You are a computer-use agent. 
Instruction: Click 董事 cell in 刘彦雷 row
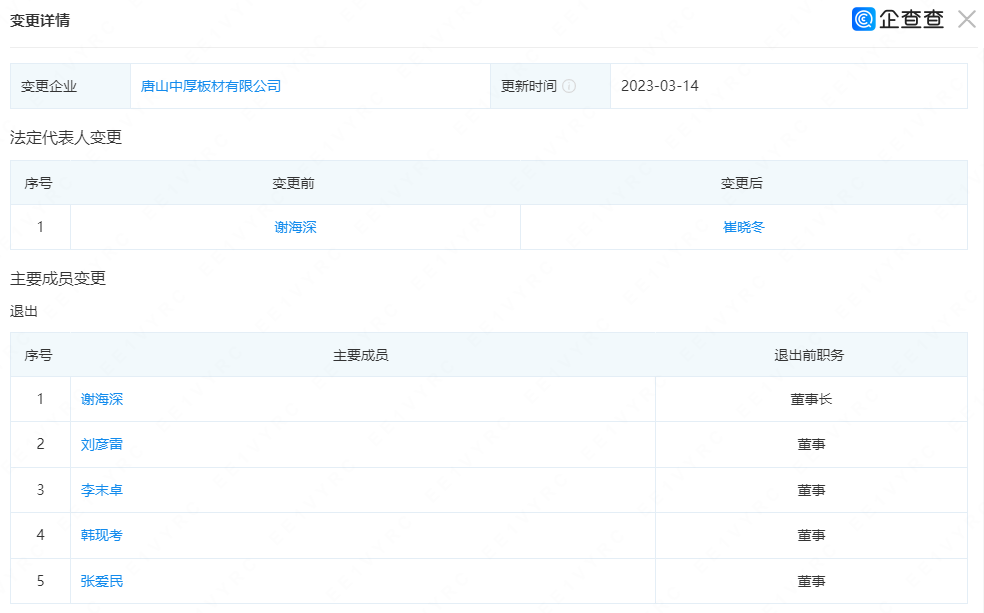tap(811, 444)
